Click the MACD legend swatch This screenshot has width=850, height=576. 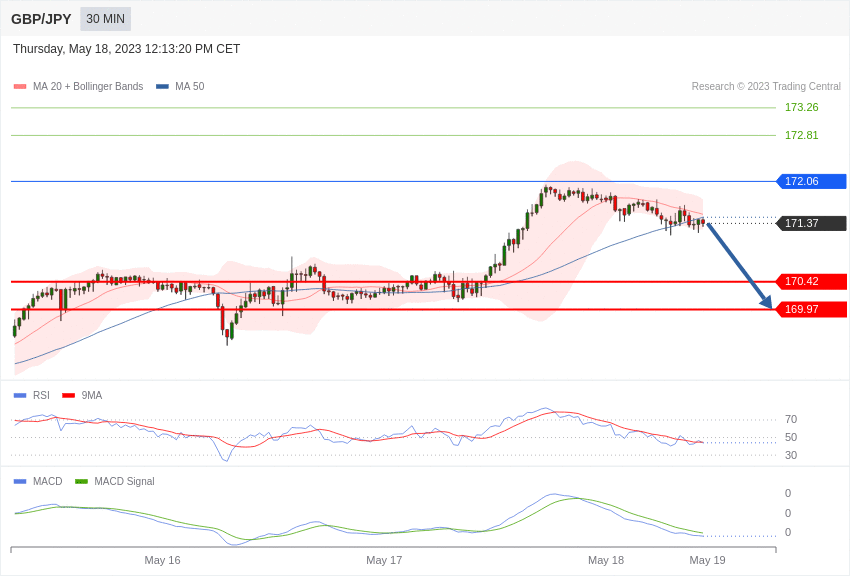click(x=20, y=481)
